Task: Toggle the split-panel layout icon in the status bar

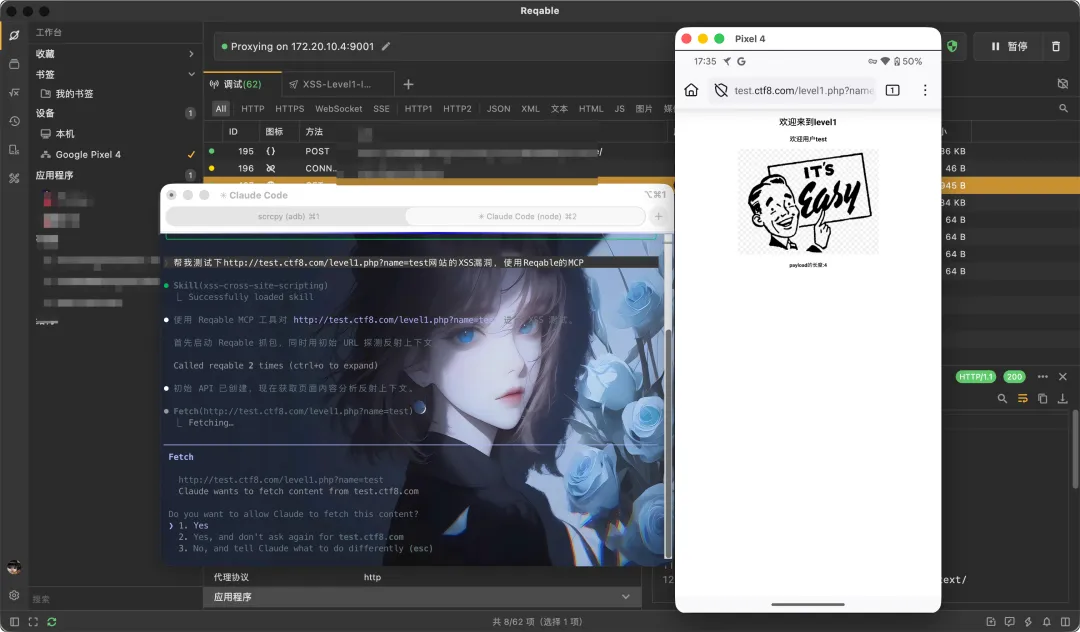Action: coord(1066,622)
